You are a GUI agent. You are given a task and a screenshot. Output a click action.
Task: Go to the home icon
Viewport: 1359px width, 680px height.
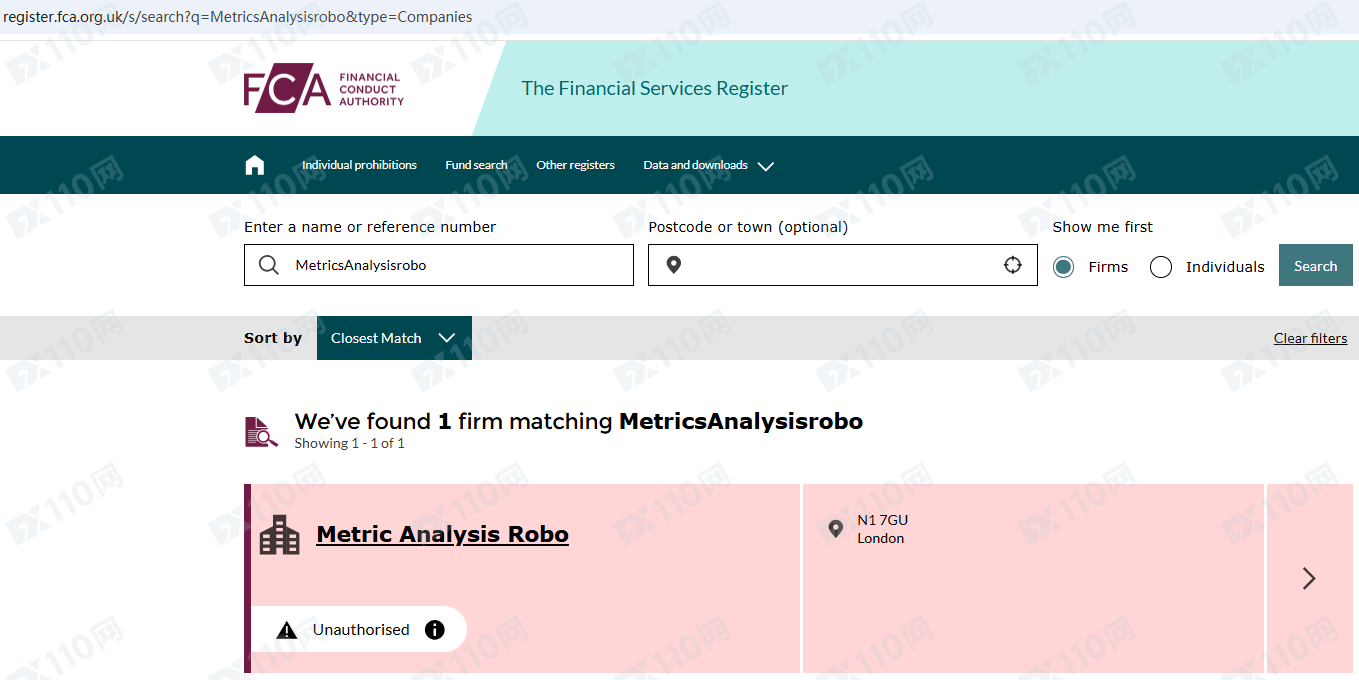(x=255, y=165)
